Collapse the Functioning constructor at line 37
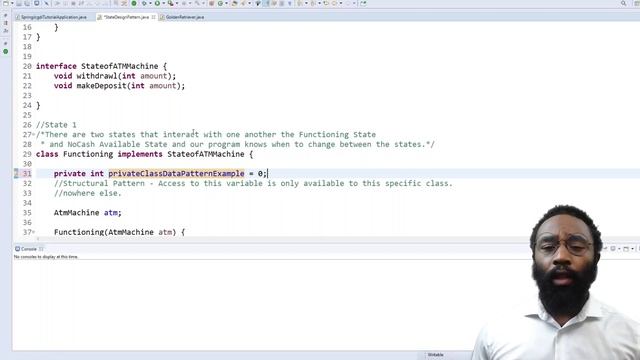 (33, 232)
